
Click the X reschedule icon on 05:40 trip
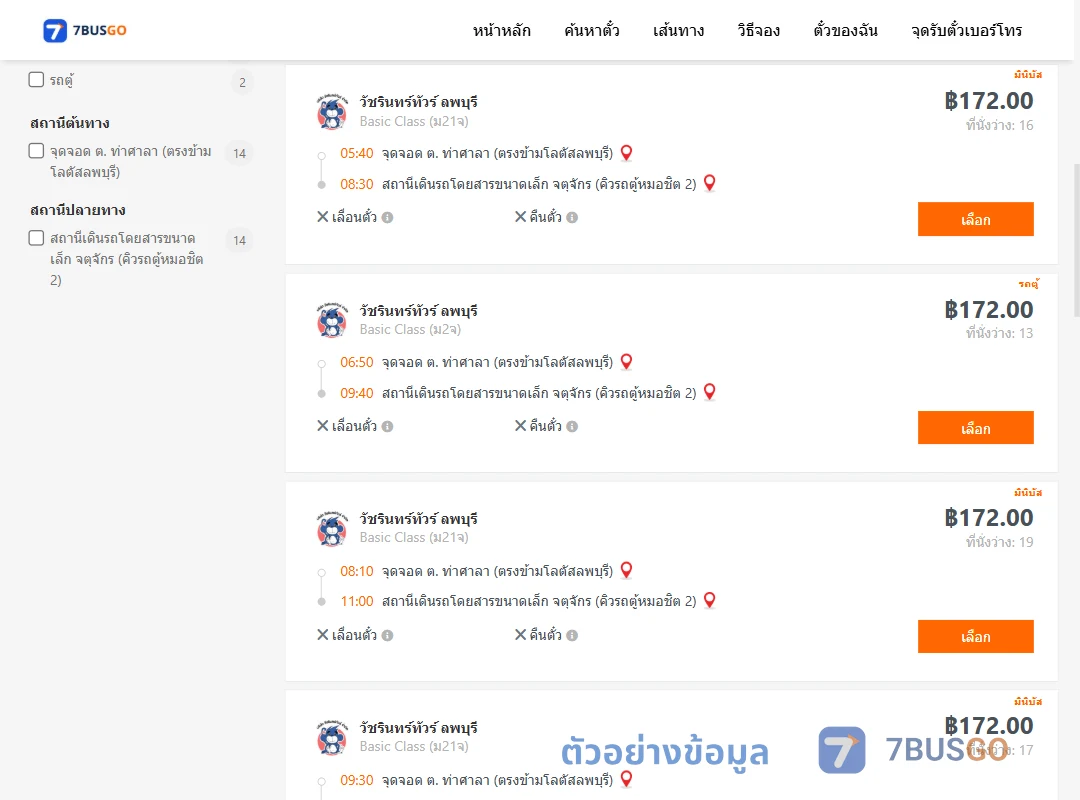[322, 217]
